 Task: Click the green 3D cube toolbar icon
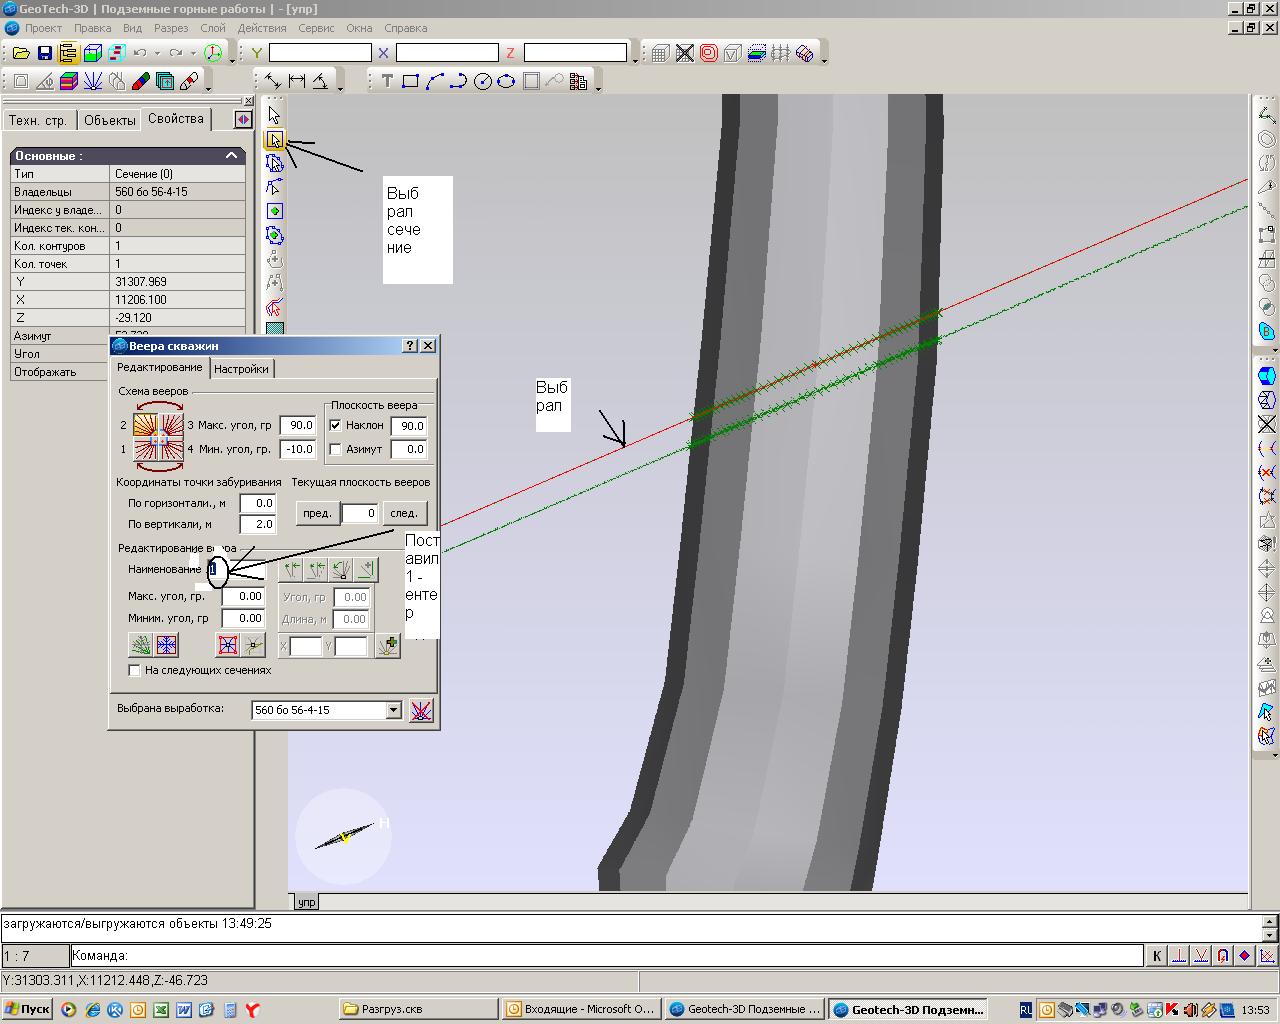click(92, 53)
